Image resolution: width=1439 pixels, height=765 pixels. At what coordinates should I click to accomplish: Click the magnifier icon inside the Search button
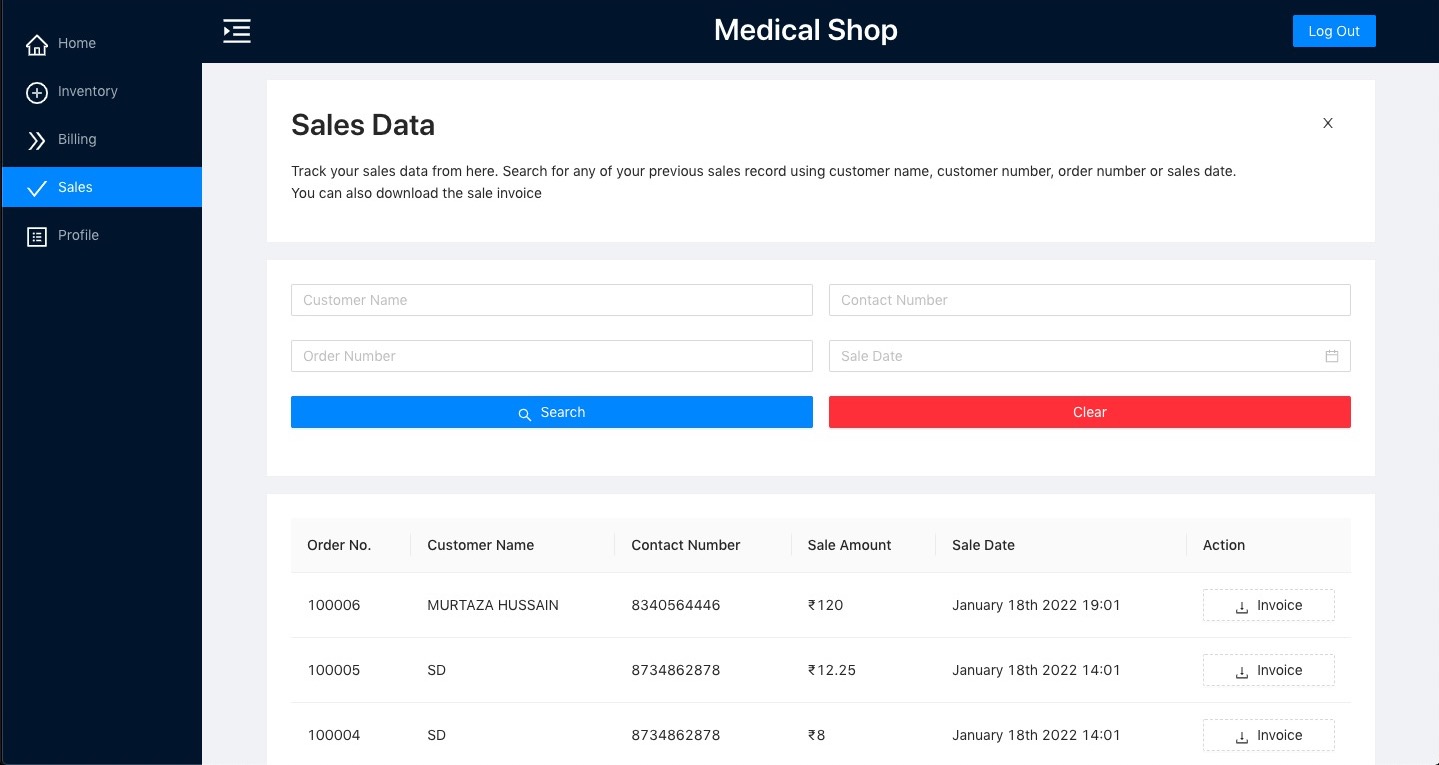point(524,413)
